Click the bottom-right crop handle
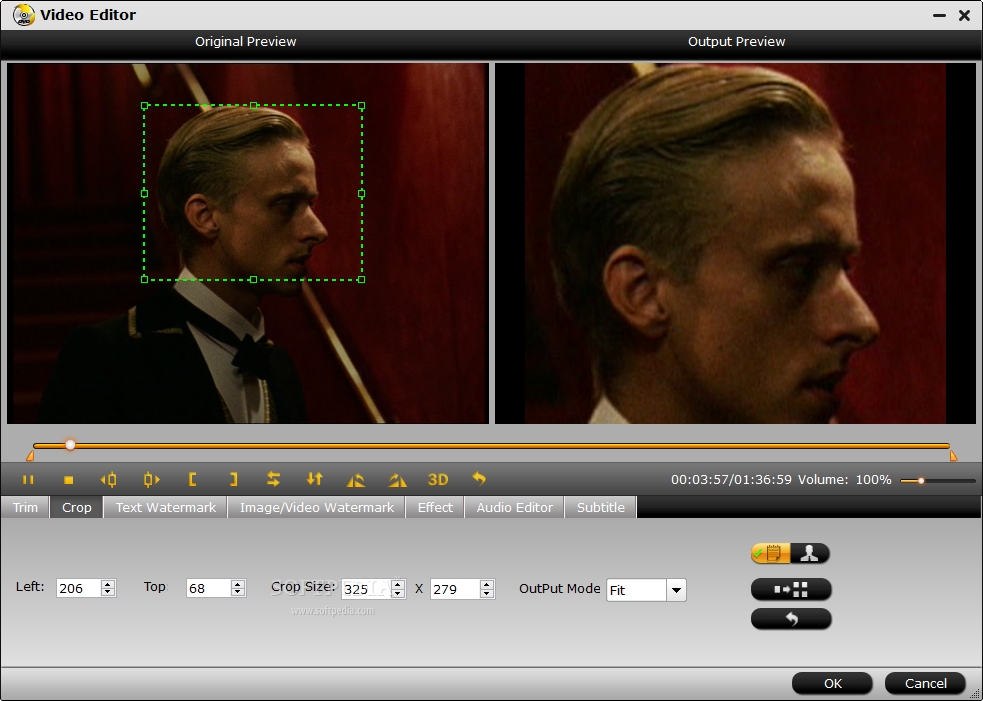The width and height of the screenshot is (983, 701). pyautogui.click(x=362, y=279)
